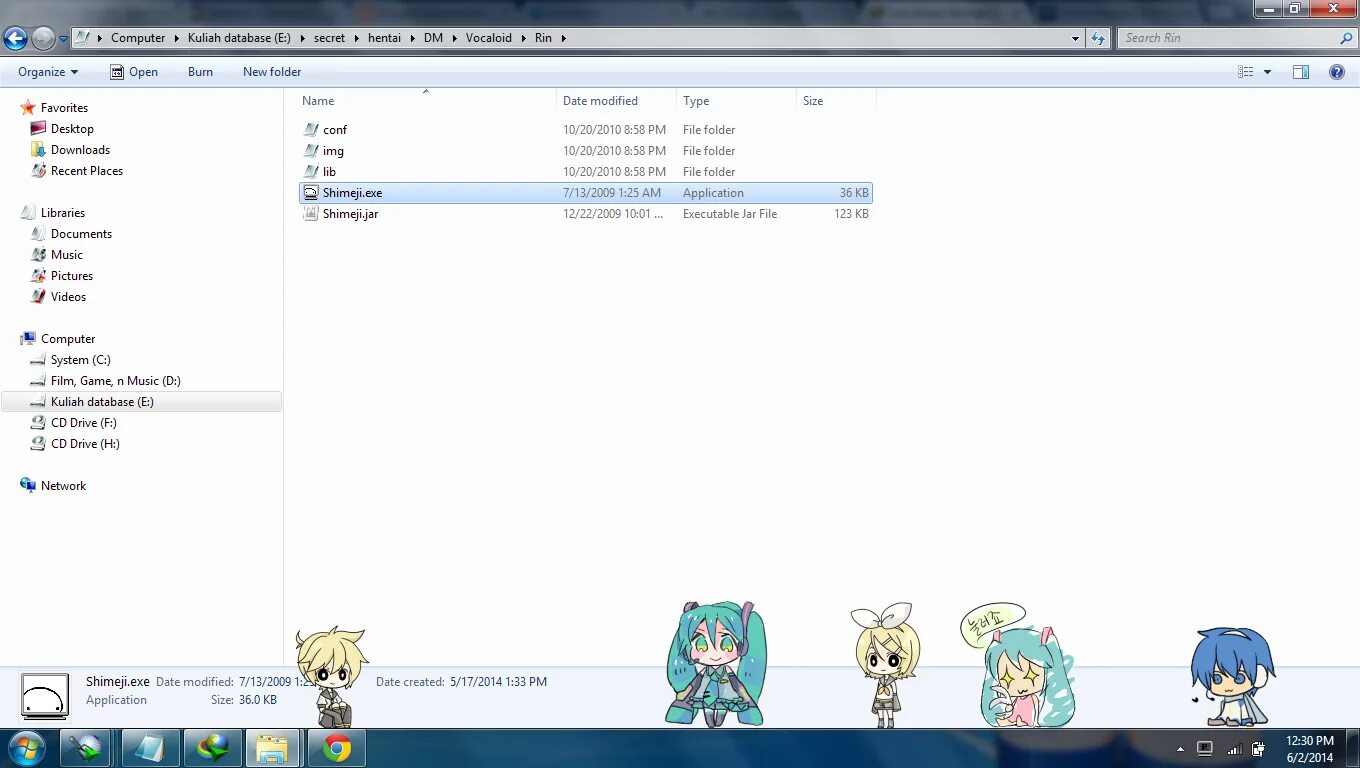The image size is (1360, 768).
Task: Click the Open toolbar button
Action: [134, 72]
